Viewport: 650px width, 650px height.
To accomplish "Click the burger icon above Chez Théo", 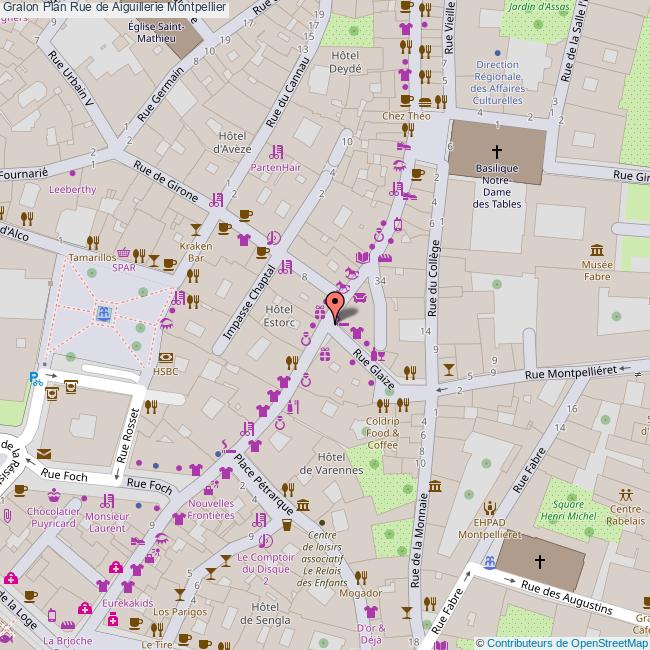I will tap(426, 100).
